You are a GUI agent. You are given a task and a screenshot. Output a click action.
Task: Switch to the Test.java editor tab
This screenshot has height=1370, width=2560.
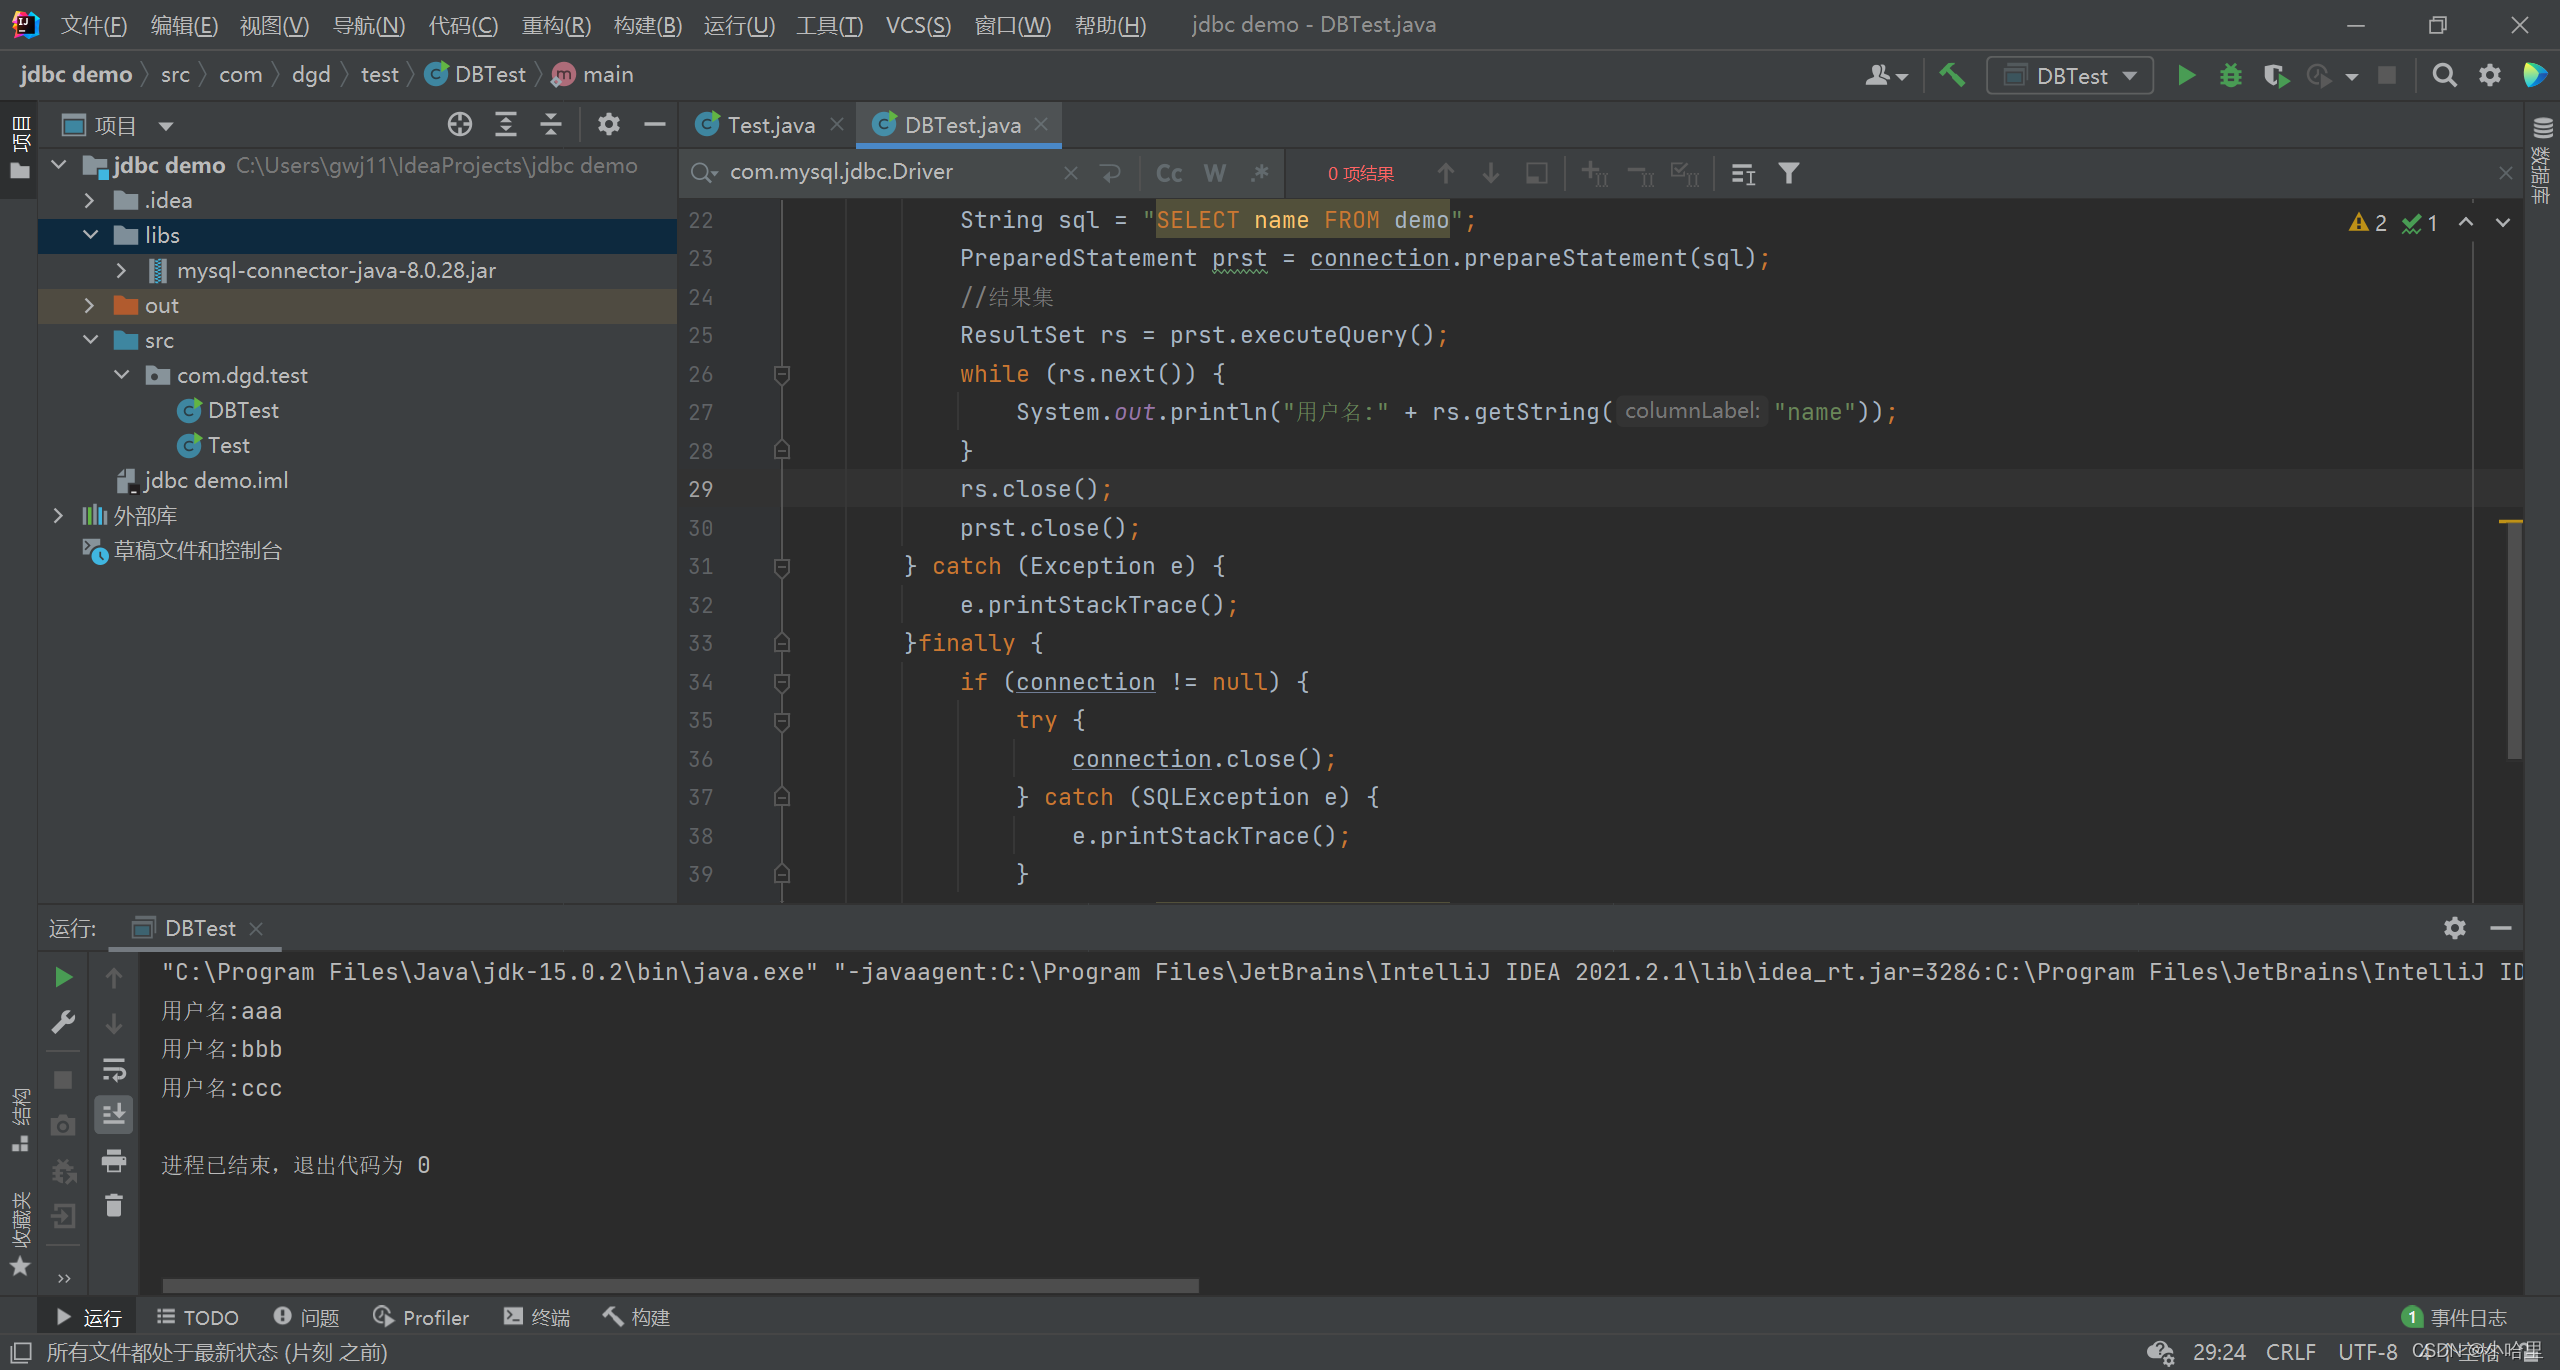point(770,125)
